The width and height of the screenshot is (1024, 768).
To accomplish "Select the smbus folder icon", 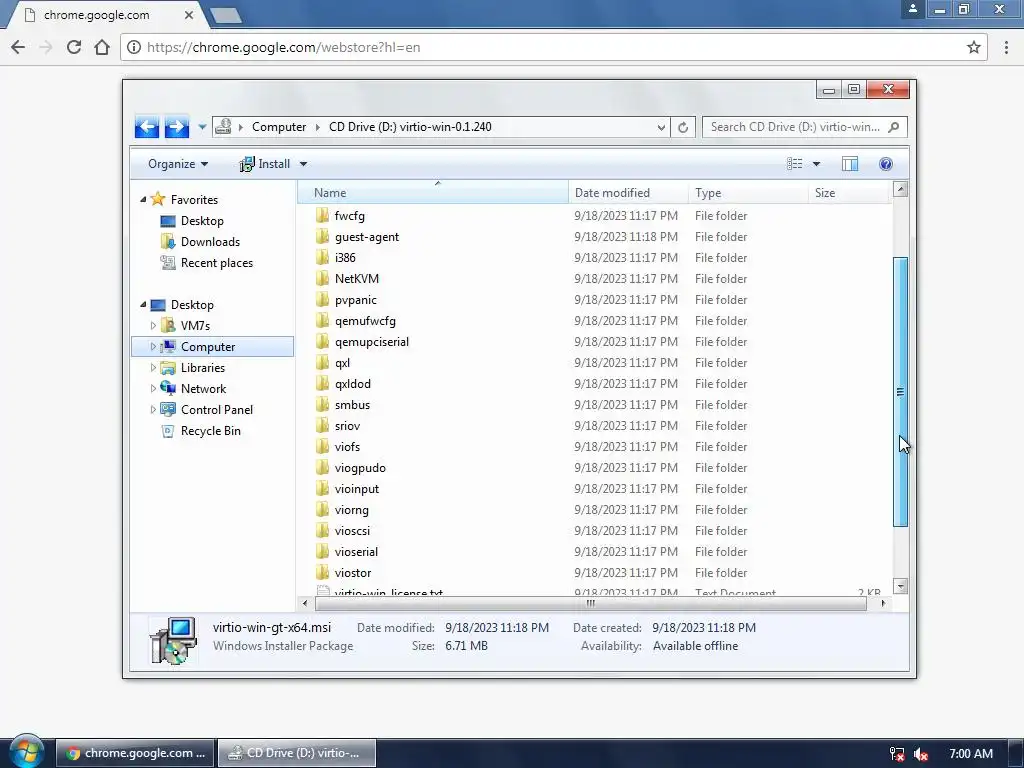I will tap(322, 404).
